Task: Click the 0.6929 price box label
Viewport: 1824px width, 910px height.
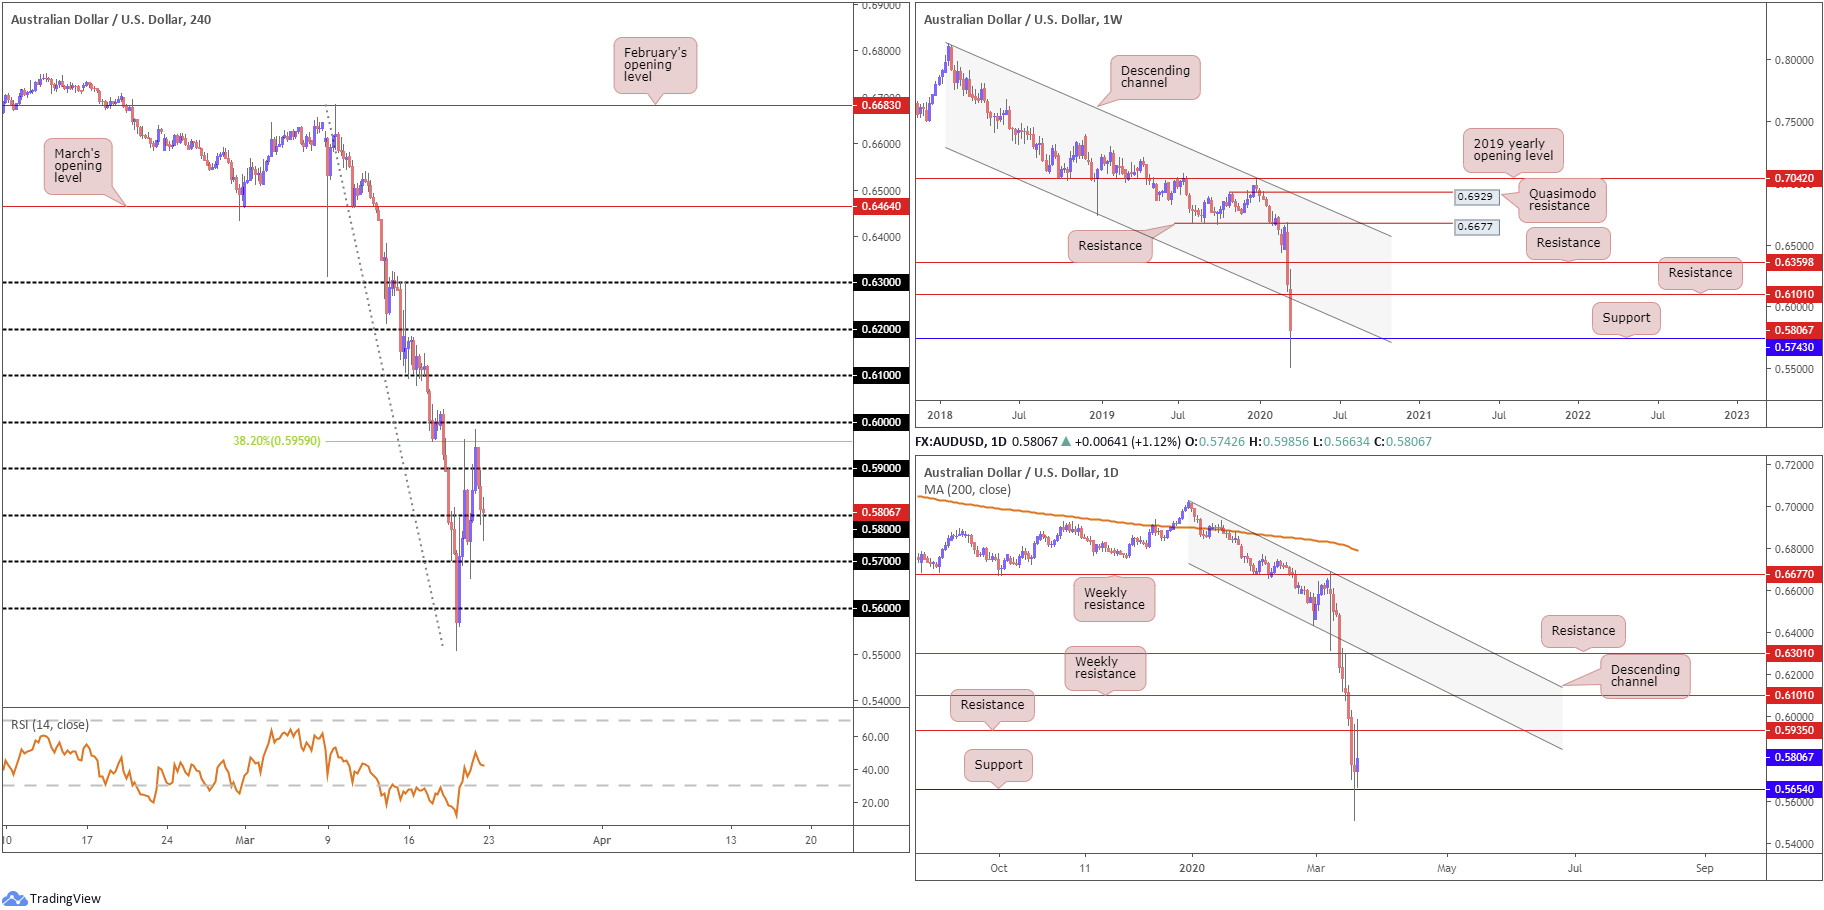Action: pos(1475,197)
